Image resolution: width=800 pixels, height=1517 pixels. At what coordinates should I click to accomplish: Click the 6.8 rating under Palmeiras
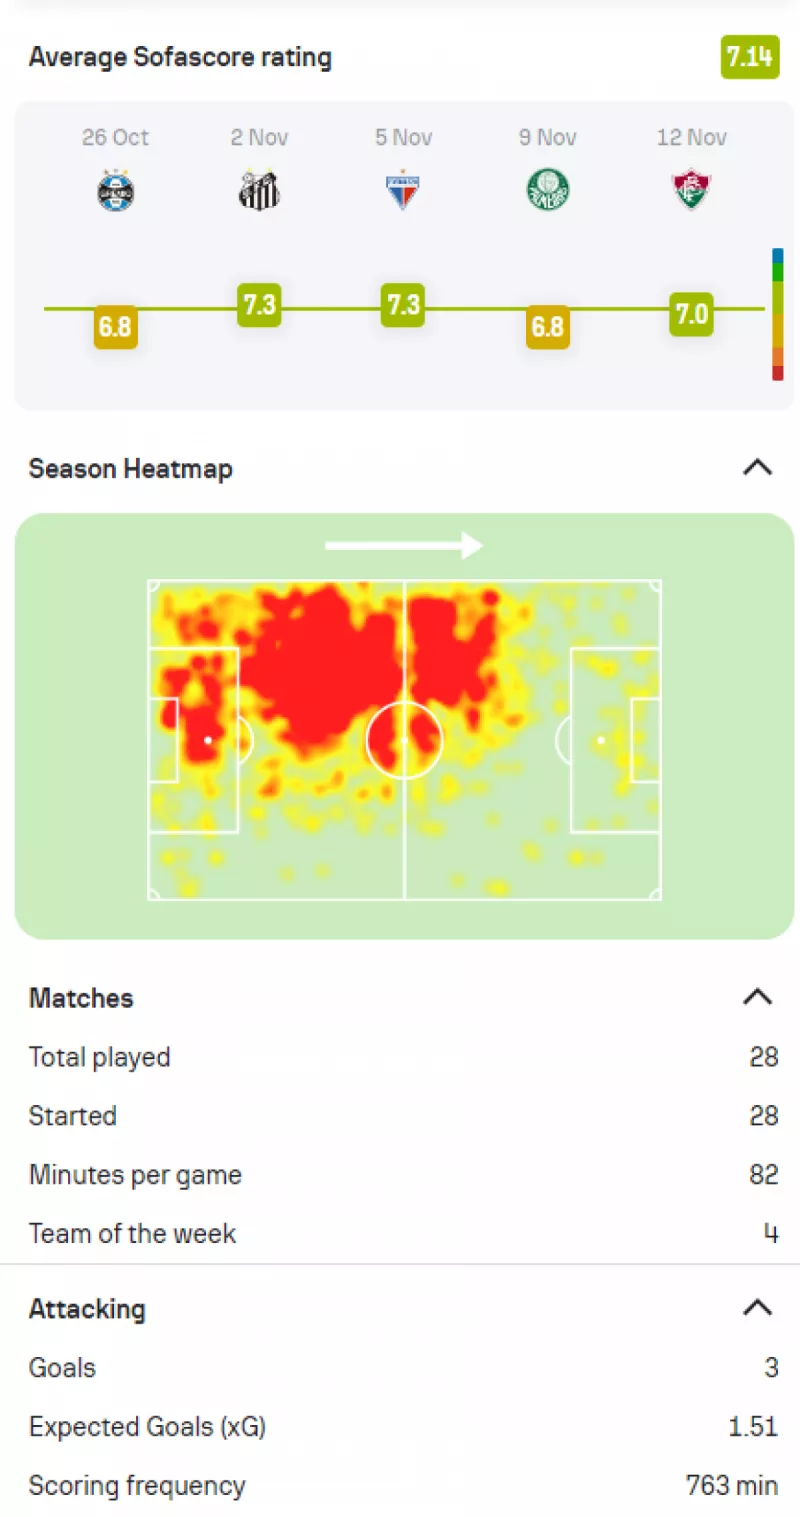(547, 327)
